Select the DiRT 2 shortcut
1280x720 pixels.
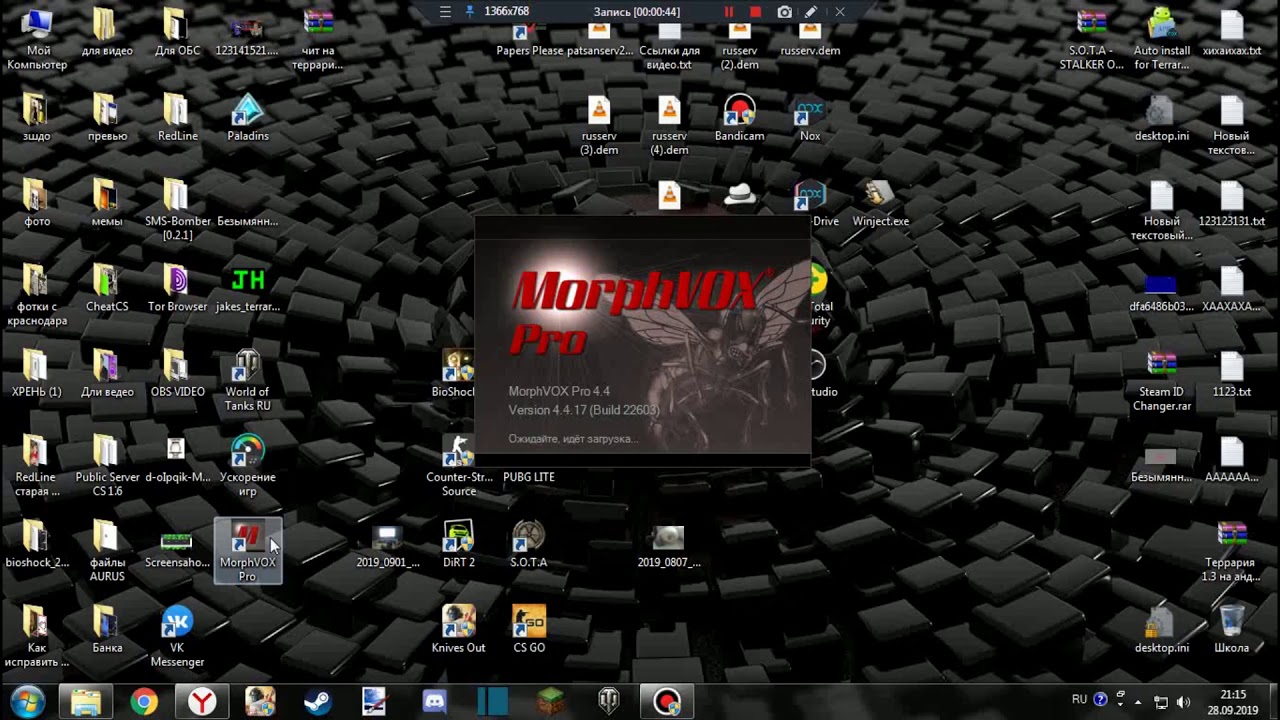coord(459,545)
